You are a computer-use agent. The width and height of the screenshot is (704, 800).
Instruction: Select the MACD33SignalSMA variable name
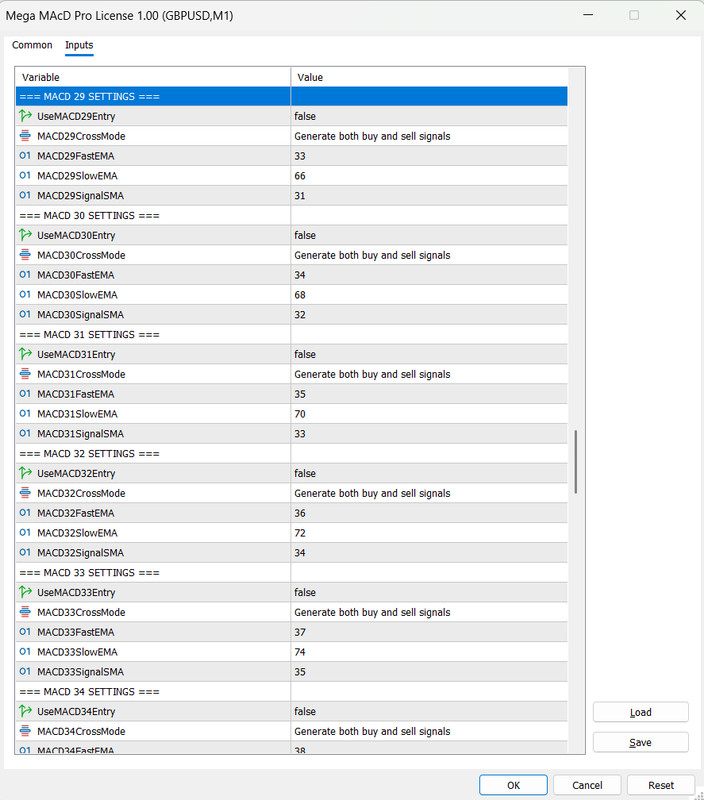click(x=81, y=671)
